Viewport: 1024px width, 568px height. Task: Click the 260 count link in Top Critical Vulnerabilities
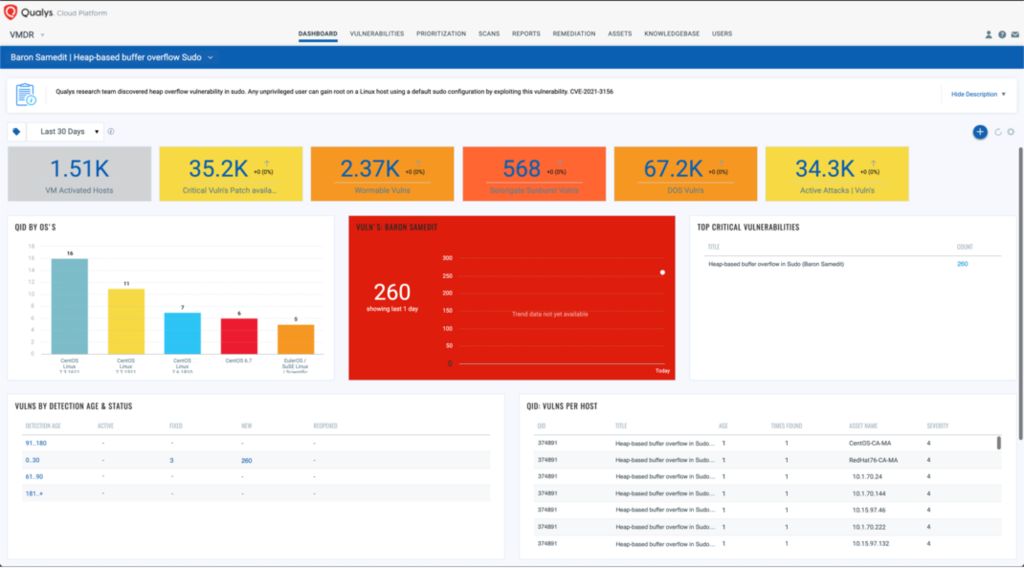[962, 264]
